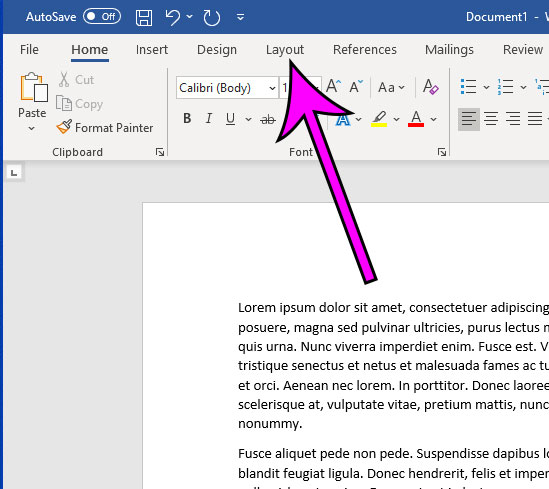Click the Redo/Repeat icon

point(212,18)
